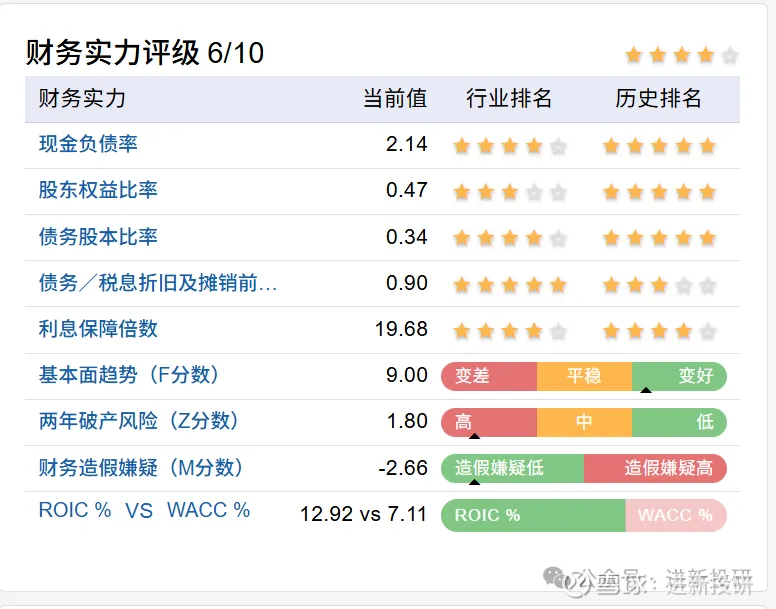Screen dimensions: 776x609
Task: Click industry rank stars for 利息保障倍数
Action: coord(509,330)
